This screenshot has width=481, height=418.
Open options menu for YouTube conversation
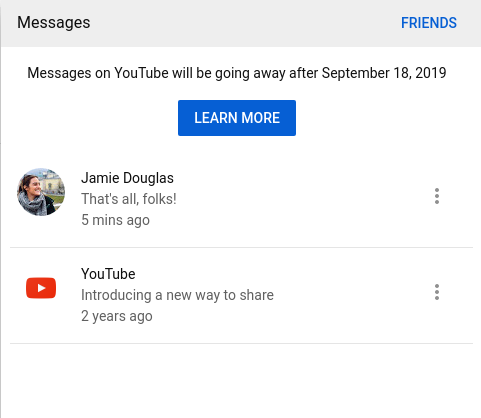click(x=437, y=292)
